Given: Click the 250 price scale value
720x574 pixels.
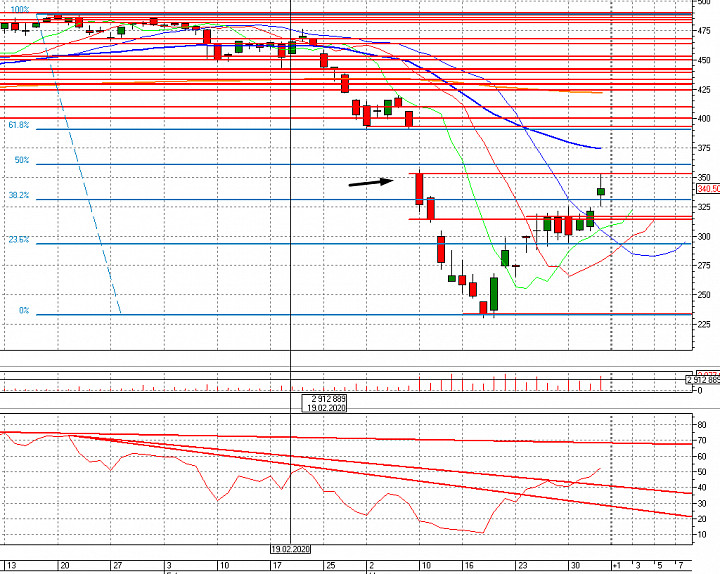Looking at the screenshot, I should pos(703,295).
